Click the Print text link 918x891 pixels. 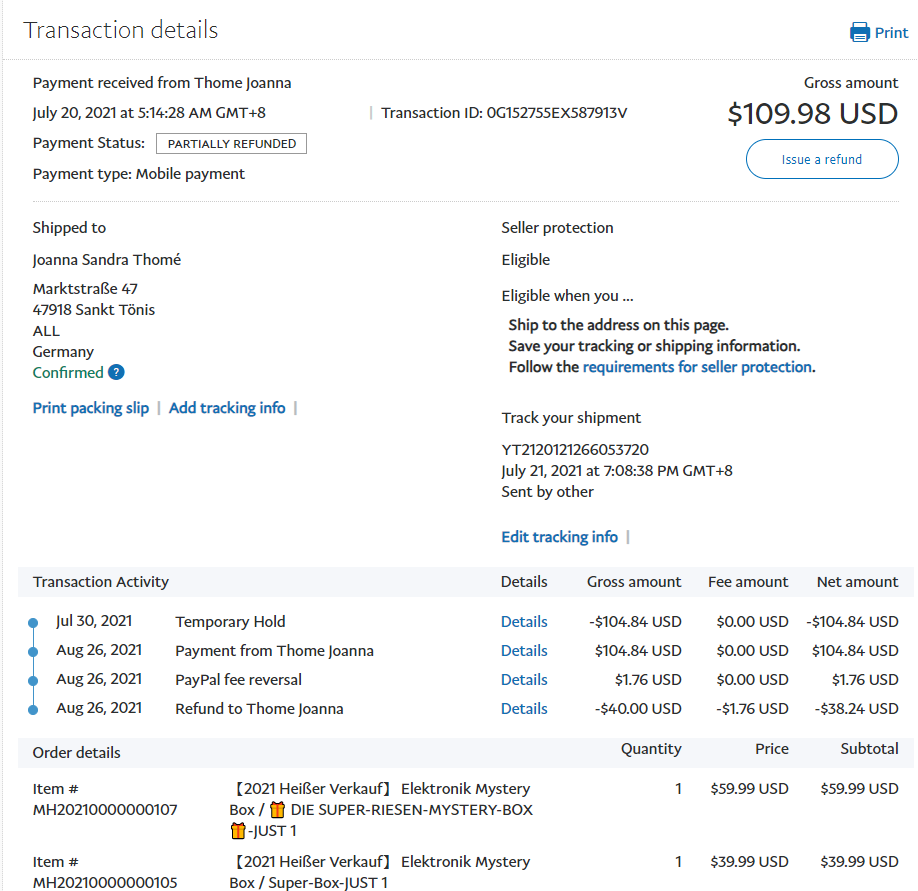(x=891, y=33)
